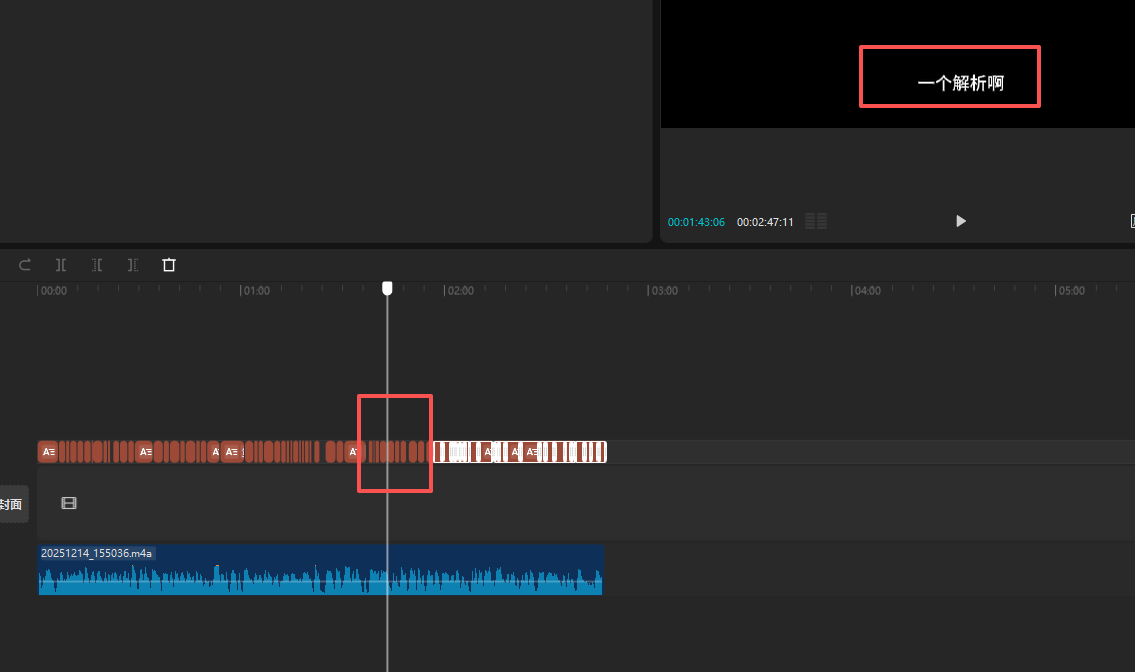The height and width of the screenshot is (672, 1135).
Task: Select the audio clip 20251214_155036.m4a
Action: 321,570
